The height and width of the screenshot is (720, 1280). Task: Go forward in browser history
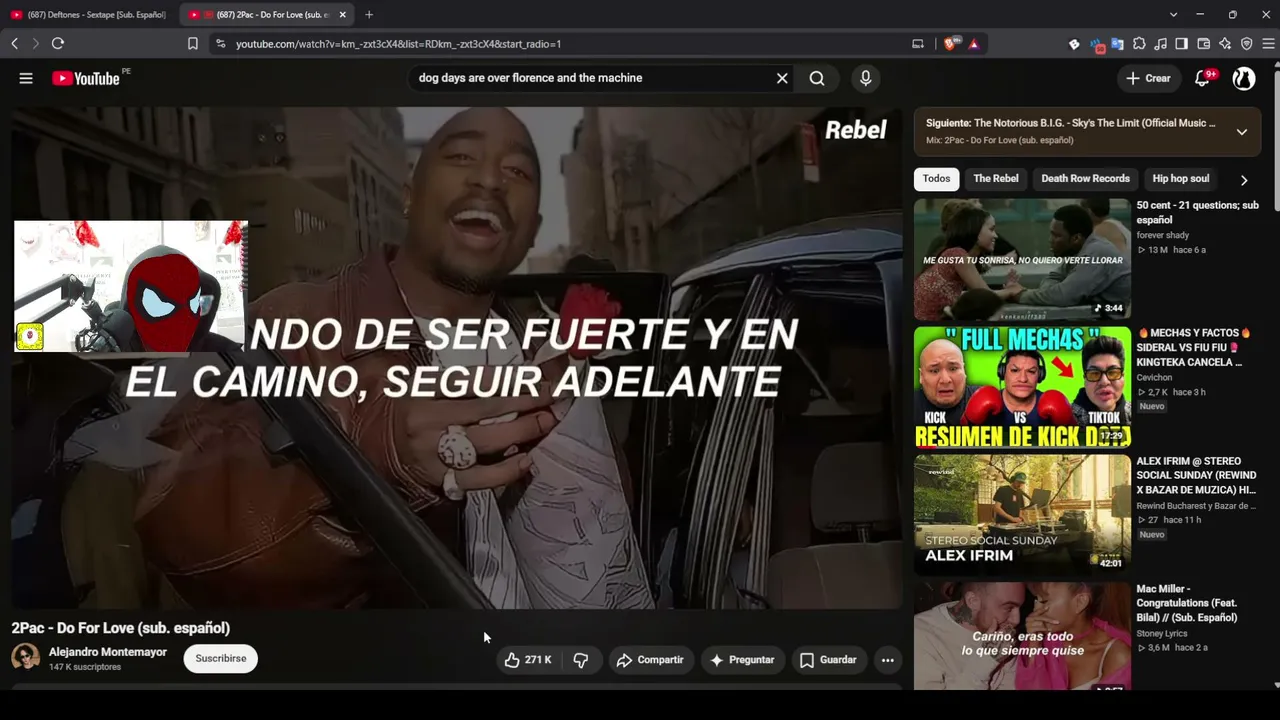(x=36, y=43)
